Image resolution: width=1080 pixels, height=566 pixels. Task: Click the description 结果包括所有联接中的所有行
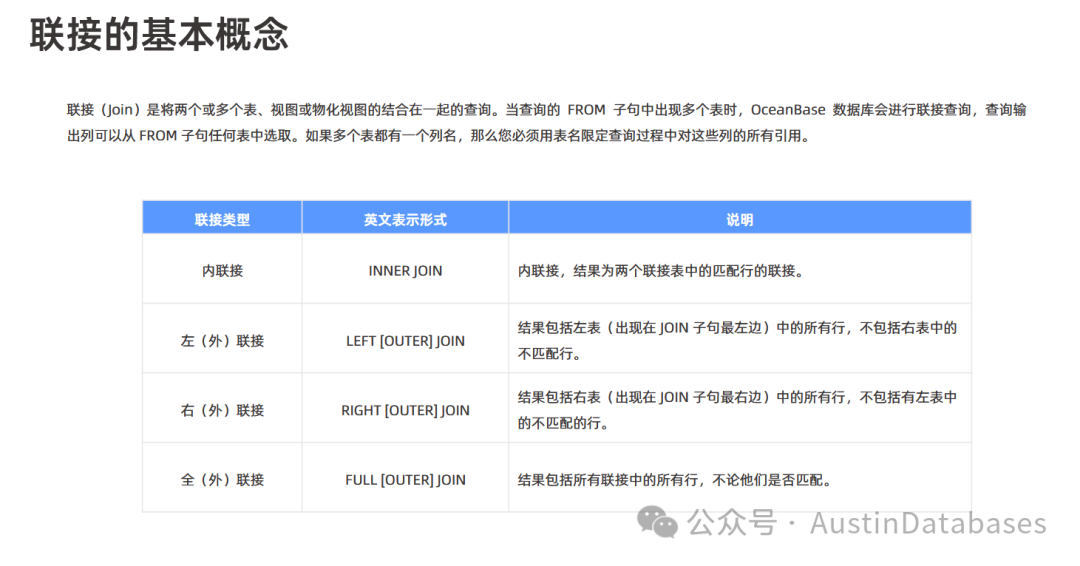click(x=676, y=480)
